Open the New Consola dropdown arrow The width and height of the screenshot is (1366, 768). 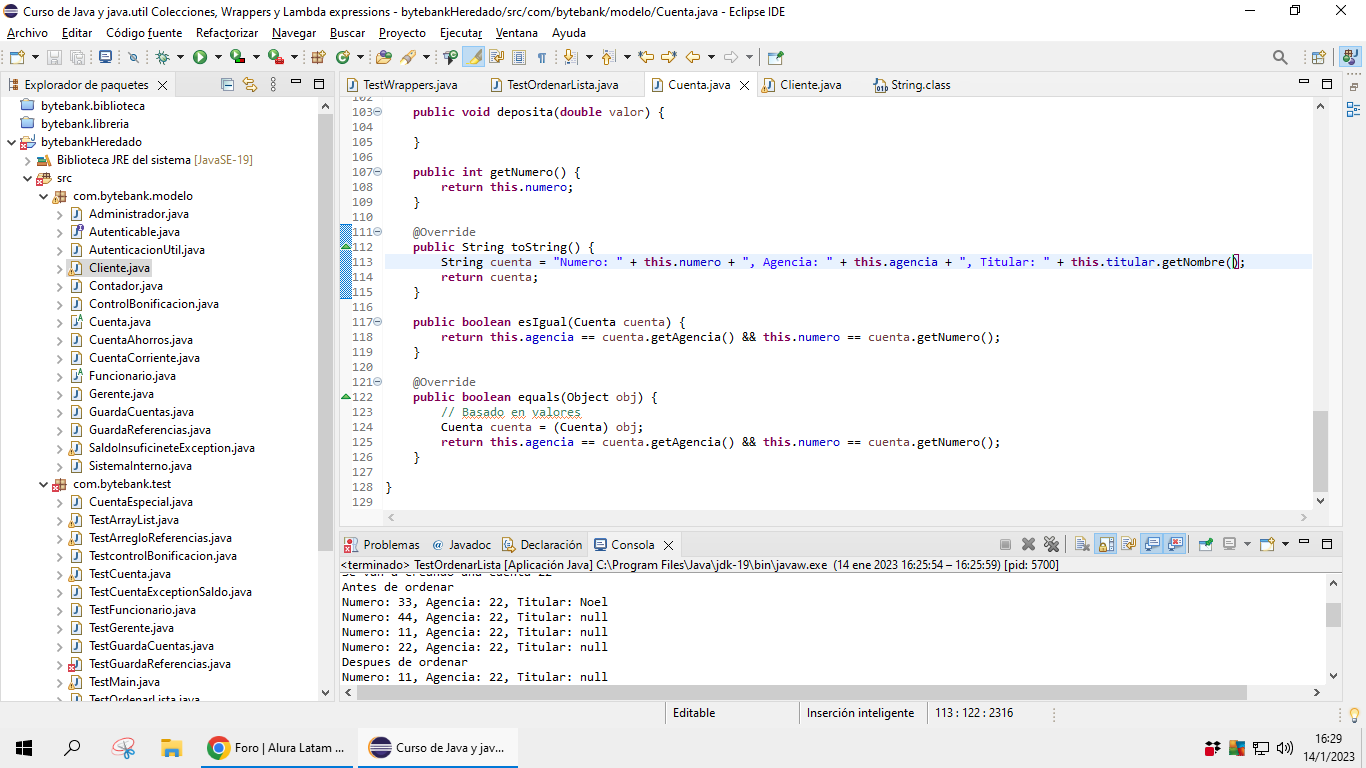pos(1285,545)
